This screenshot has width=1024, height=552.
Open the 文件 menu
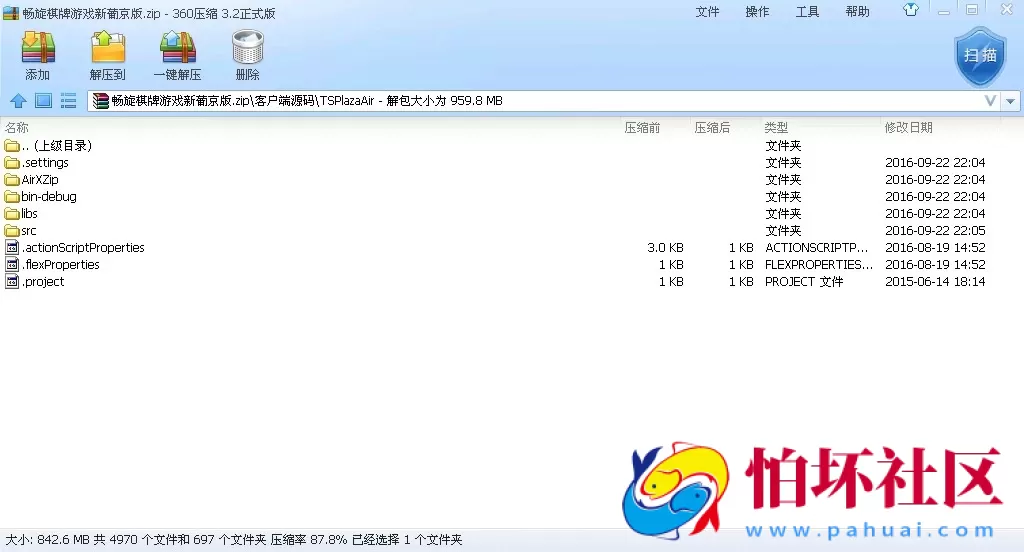(707, 12)
